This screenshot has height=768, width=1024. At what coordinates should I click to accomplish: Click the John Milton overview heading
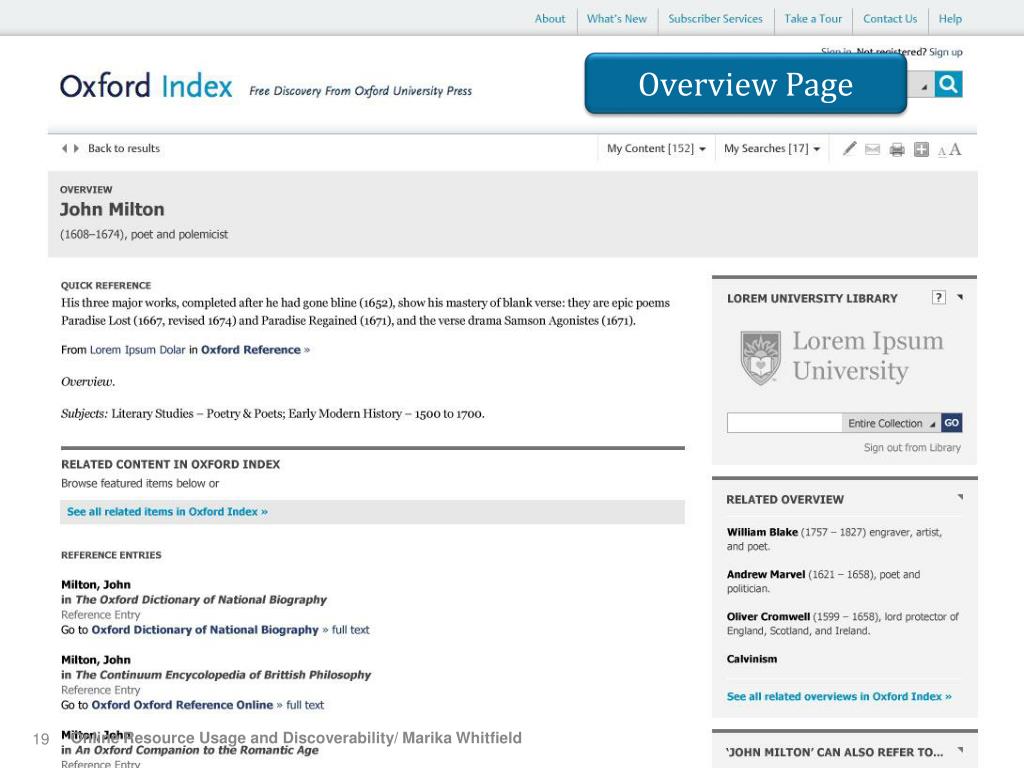(x=112, y=210)
